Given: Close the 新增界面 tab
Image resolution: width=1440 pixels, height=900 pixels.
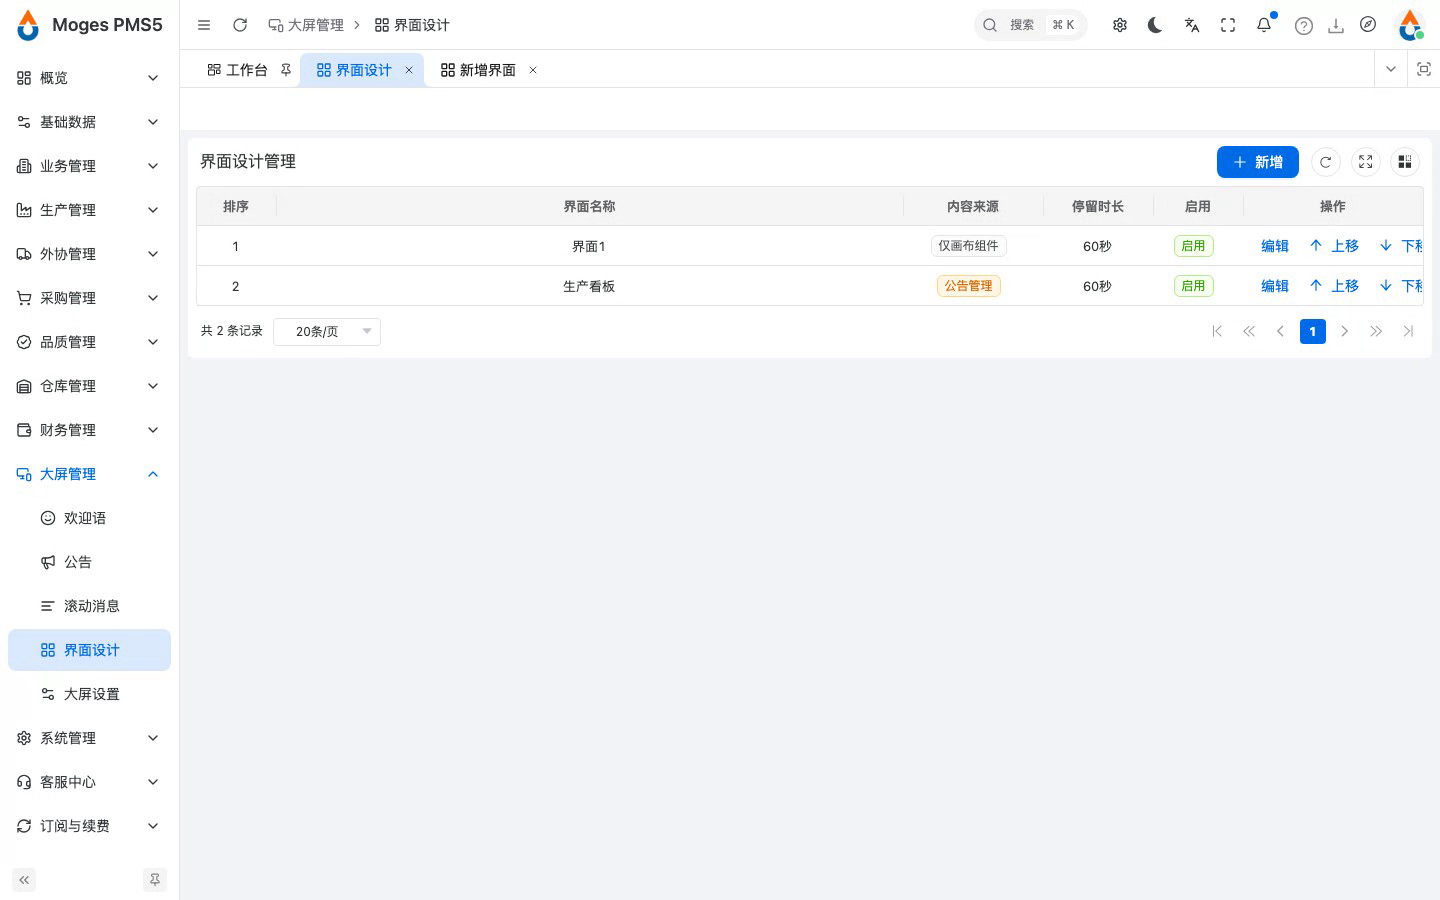Looking at the screenshot, I should pos(533,70).
